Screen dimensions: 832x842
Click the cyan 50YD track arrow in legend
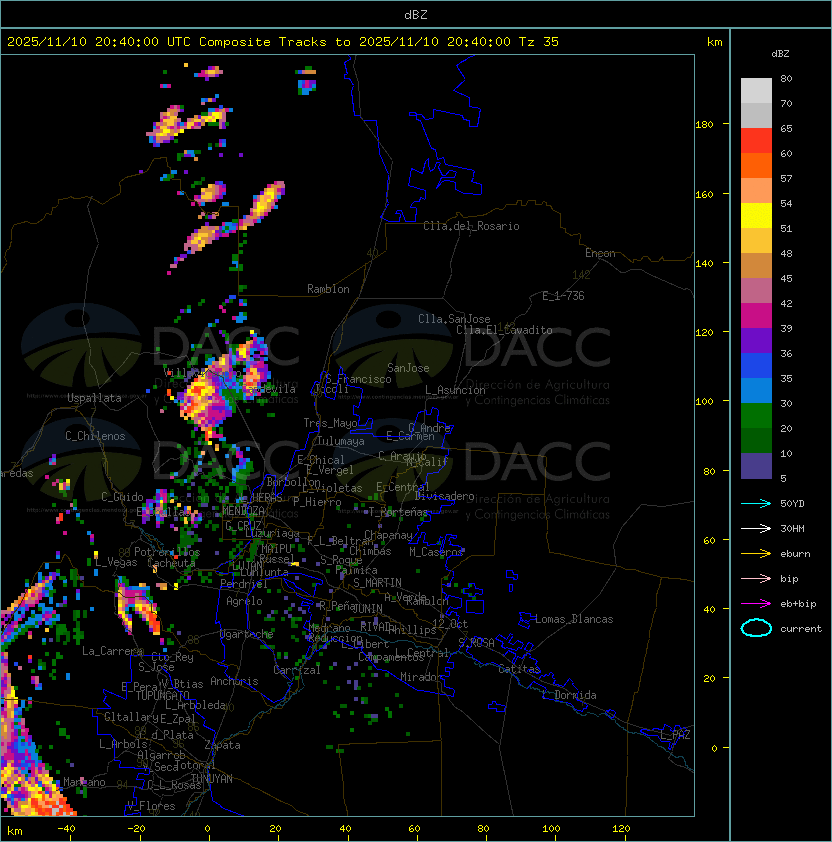[756, 503]
